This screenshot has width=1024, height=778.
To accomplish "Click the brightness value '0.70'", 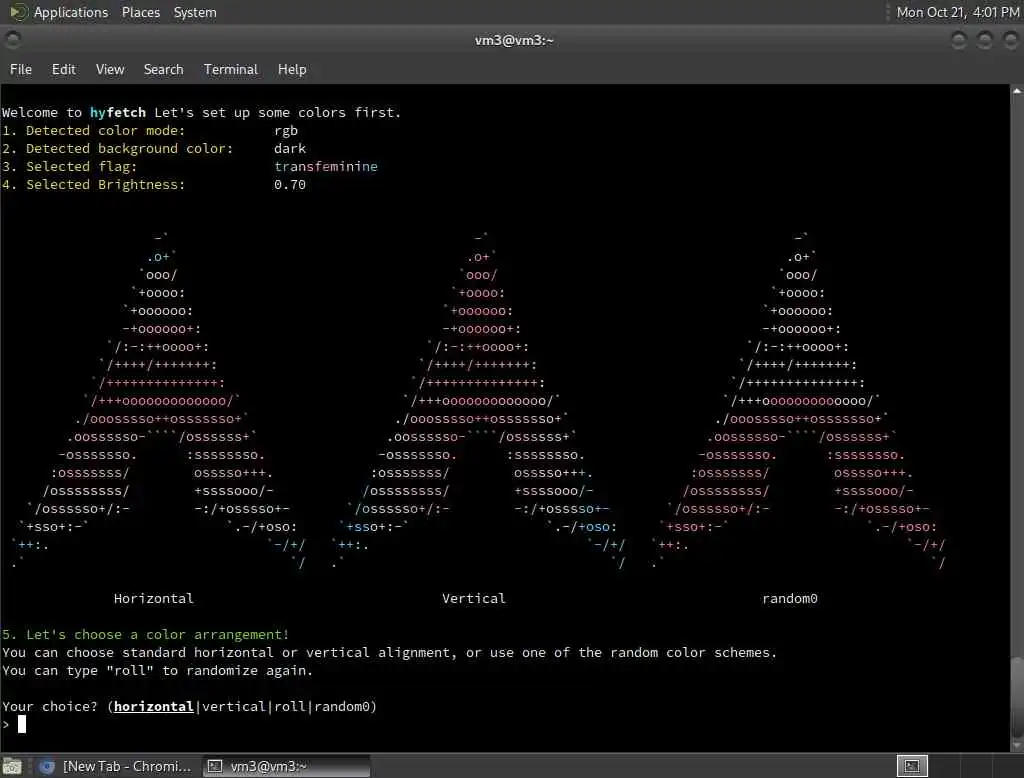I will (290, 185).
